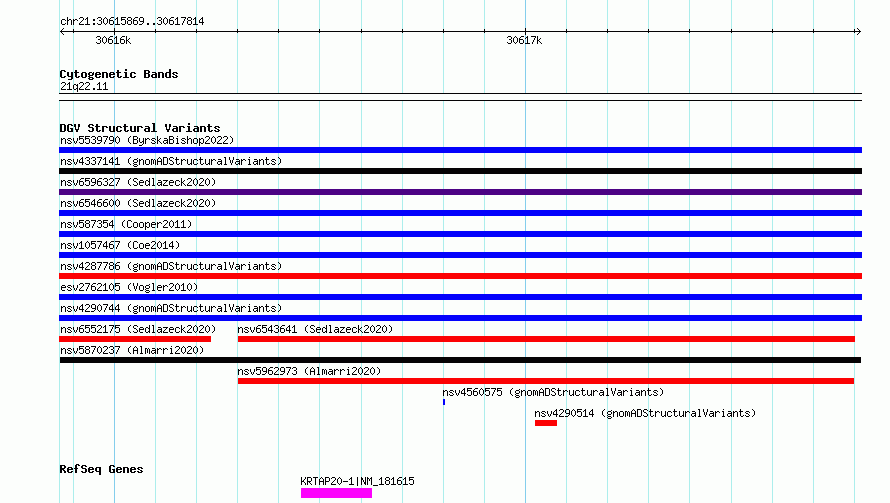The height and width of the screenshot is (503, 890).
Task: Open the nsv4560575 (gnomADStructuralVariants) label
Action: pos(553,392)
